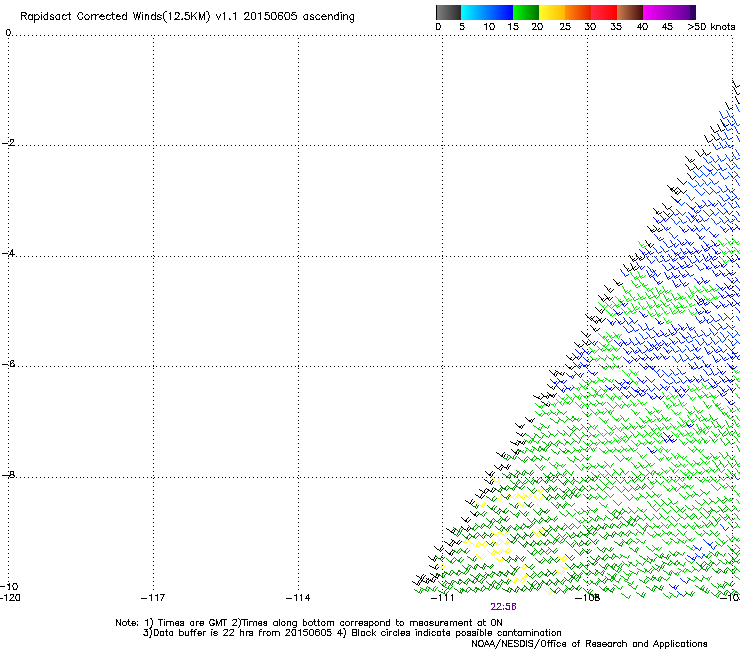This screenshot has height=650, width=740.
Task: Click the note 'Data buffer is 22 hrs' line
Action: click(x=352, y=633)
